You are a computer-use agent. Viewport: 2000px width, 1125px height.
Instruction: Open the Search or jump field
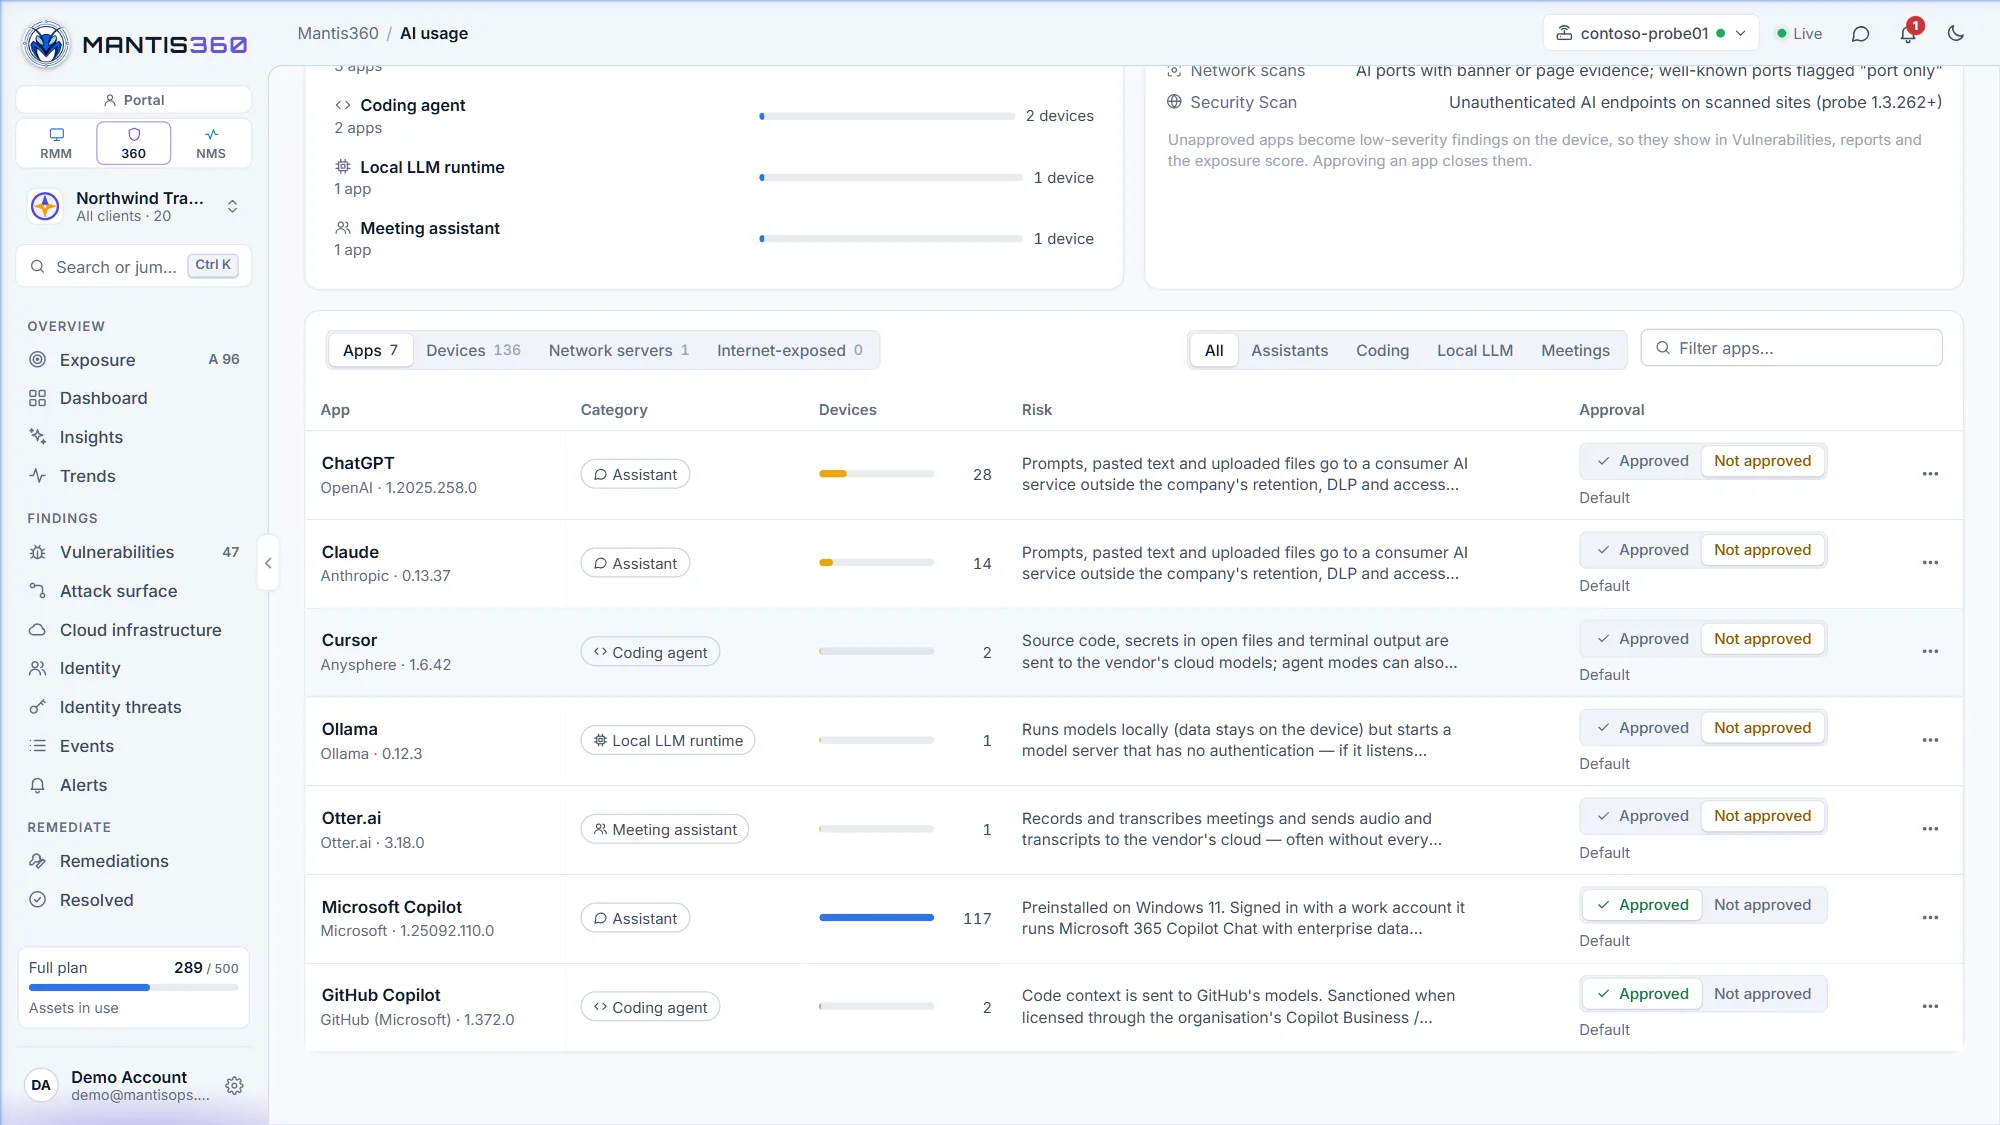pyautogui.click(x=134, y=267)
